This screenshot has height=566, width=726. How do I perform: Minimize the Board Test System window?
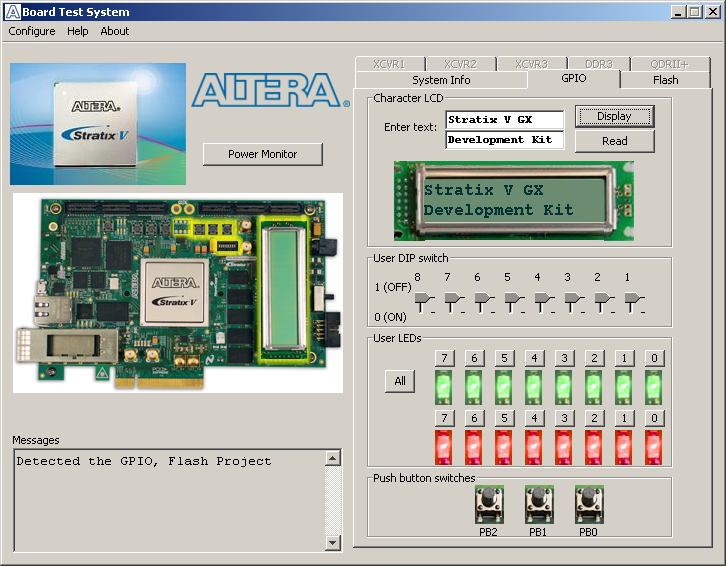(x=678, y=12)
